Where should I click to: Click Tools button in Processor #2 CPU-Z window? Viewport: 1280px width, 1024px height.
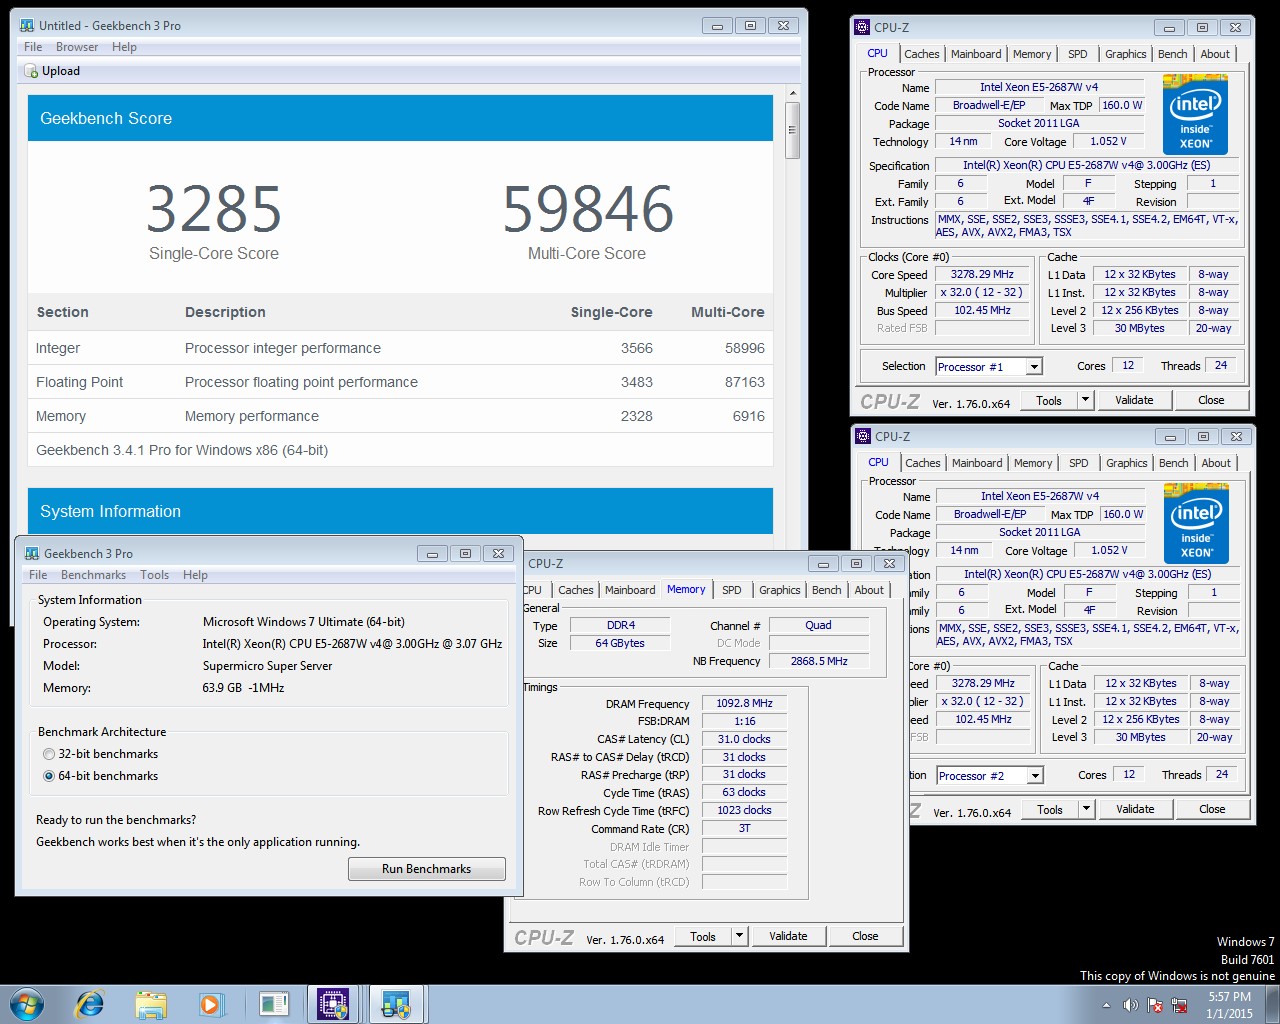click(x=1050, y=809)
